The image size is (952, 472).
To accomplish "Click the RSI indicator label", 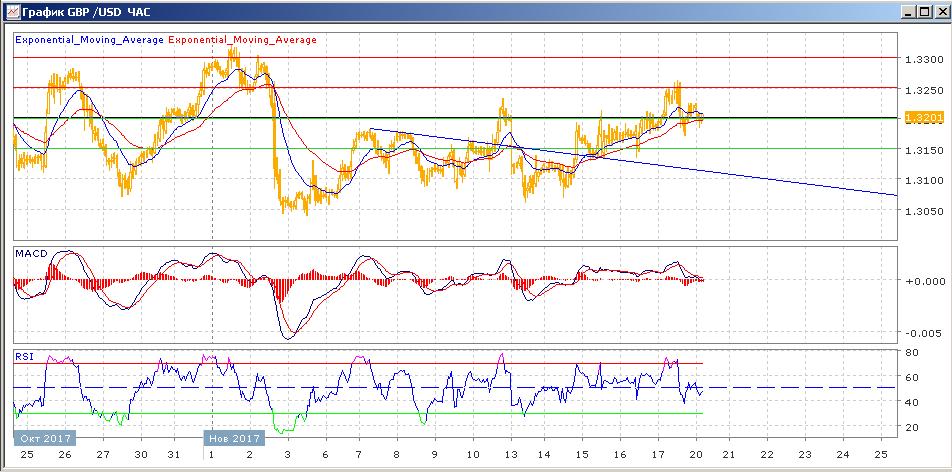I will pos(22,356).
